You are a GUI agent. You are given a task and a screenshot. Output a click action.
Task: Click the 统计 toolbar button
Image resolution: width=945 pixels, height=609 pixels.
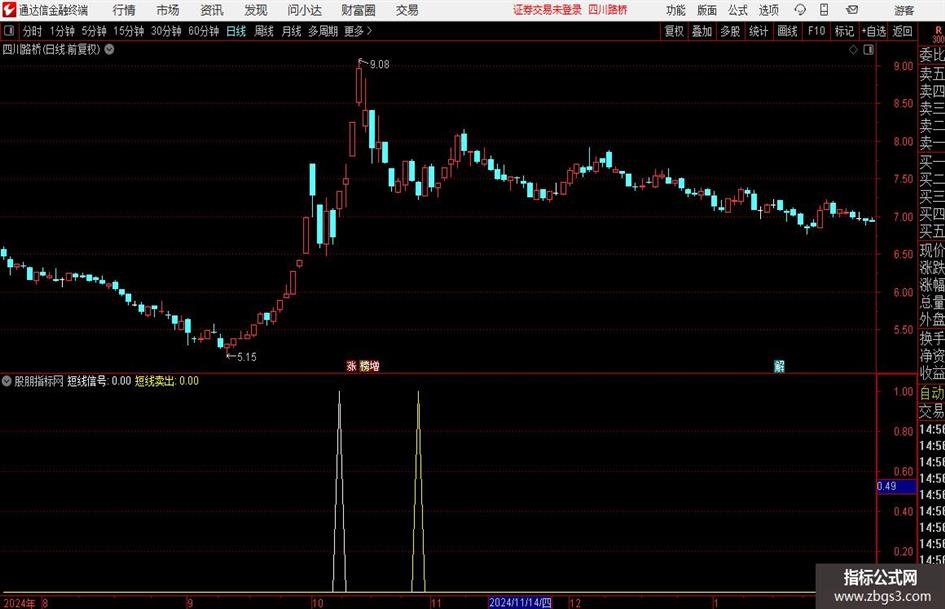(x=759, y=31)
